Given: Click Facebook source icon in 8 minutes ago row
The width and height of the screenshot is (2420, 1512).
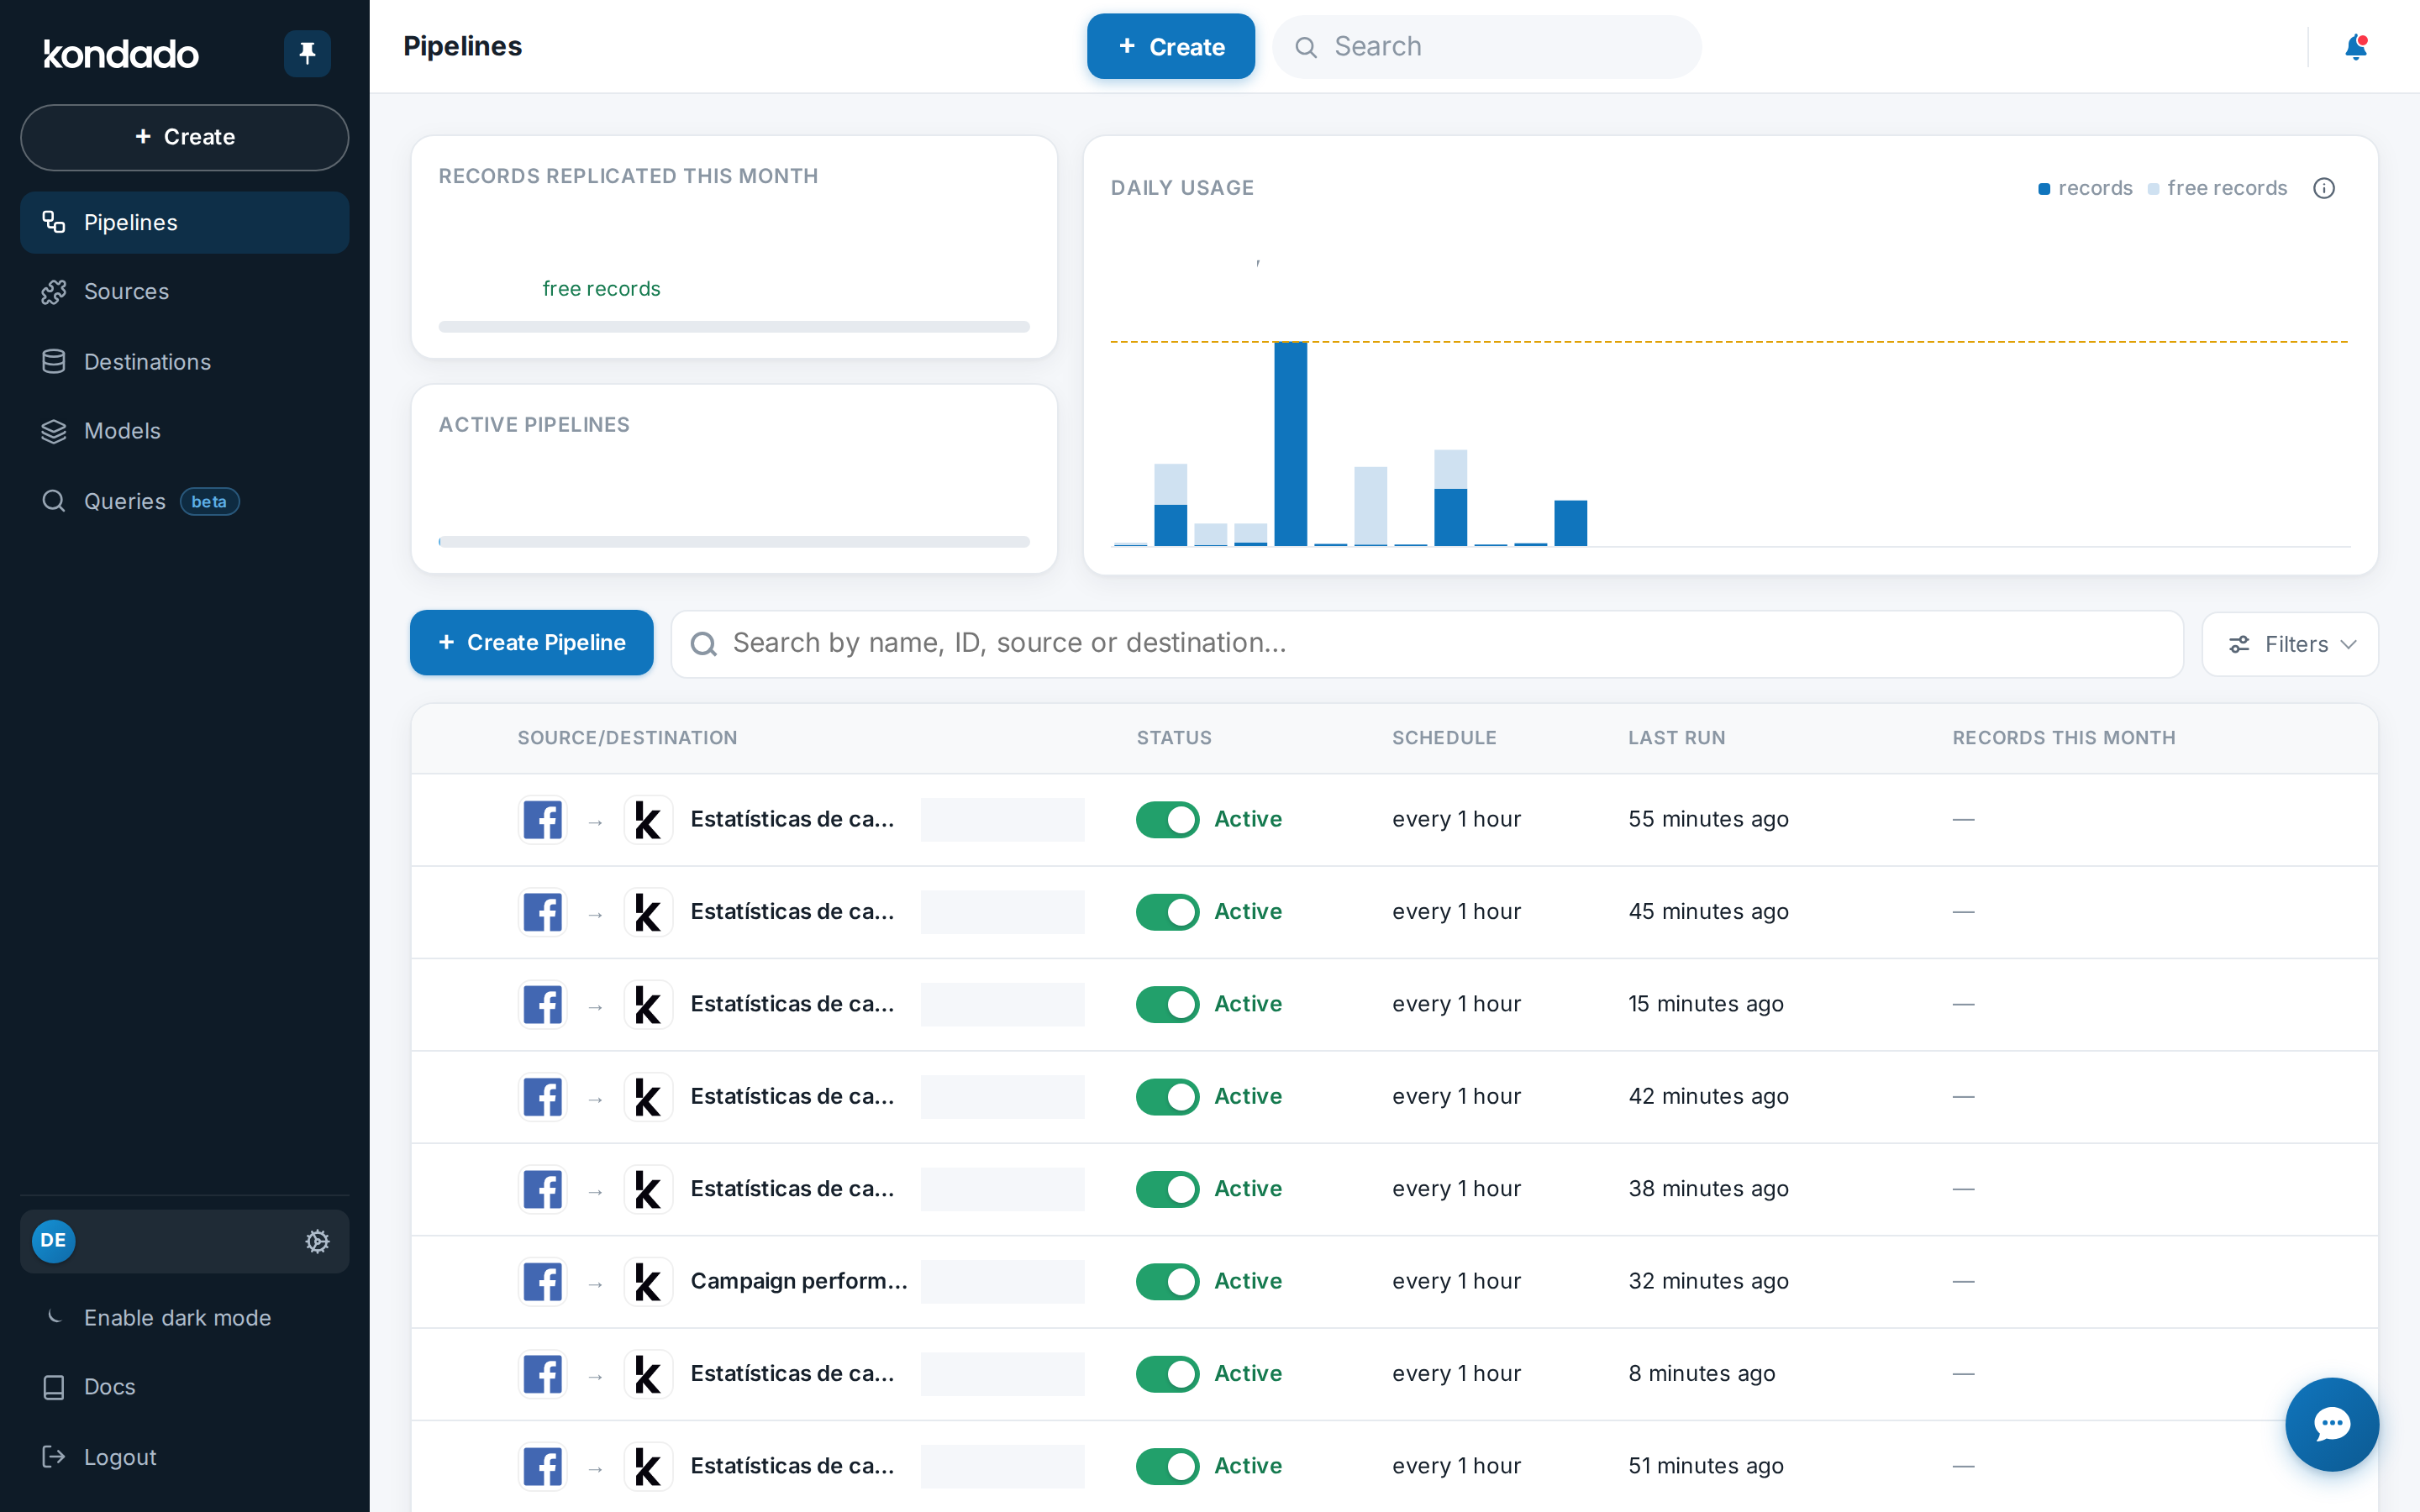Looking at the screenshot, I should click(x=543, y=1374).
